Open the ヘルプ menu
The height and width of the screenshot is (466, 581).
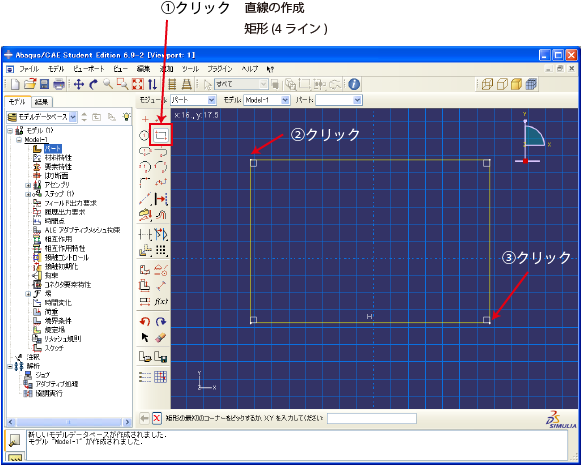pyautogui.click(x=250, y=69)
